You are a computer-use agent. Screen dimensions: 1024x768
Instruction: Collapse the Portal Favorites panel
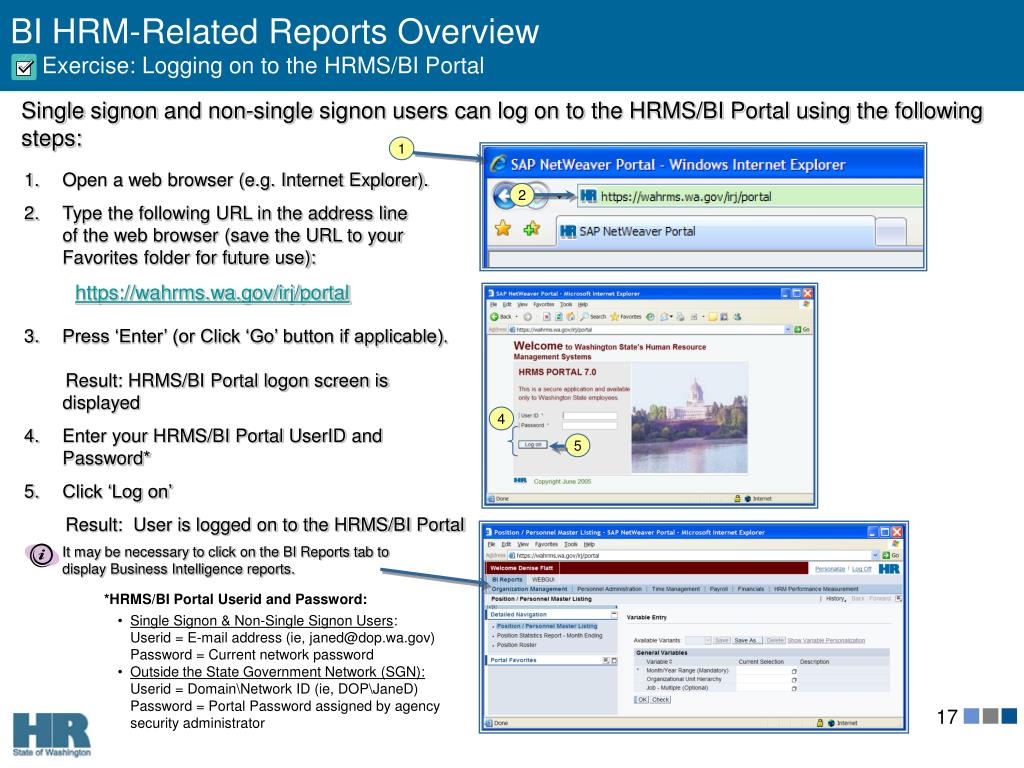[x=614, y=660]
